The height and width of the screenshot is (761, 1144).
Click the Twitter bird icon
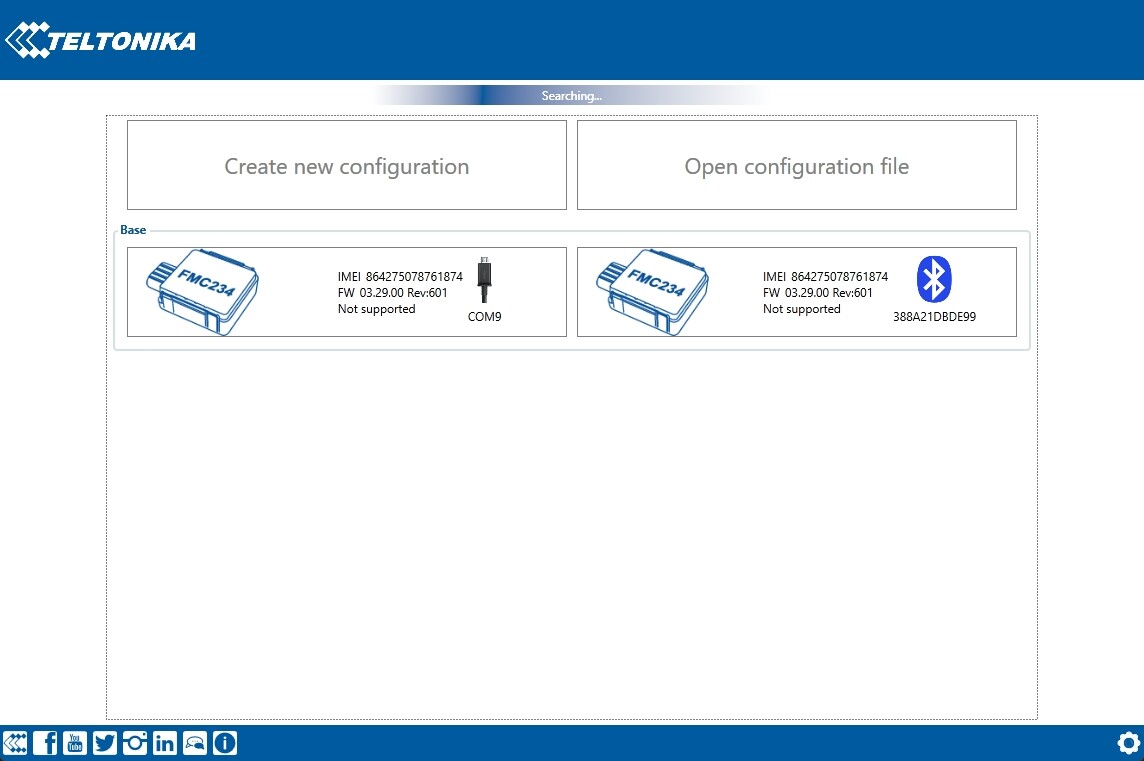click(105, 743)
